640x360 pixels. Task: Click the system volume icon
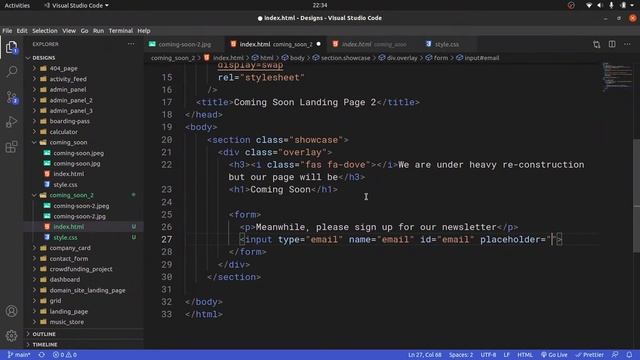pyautogui.click(x=600, y=5)
